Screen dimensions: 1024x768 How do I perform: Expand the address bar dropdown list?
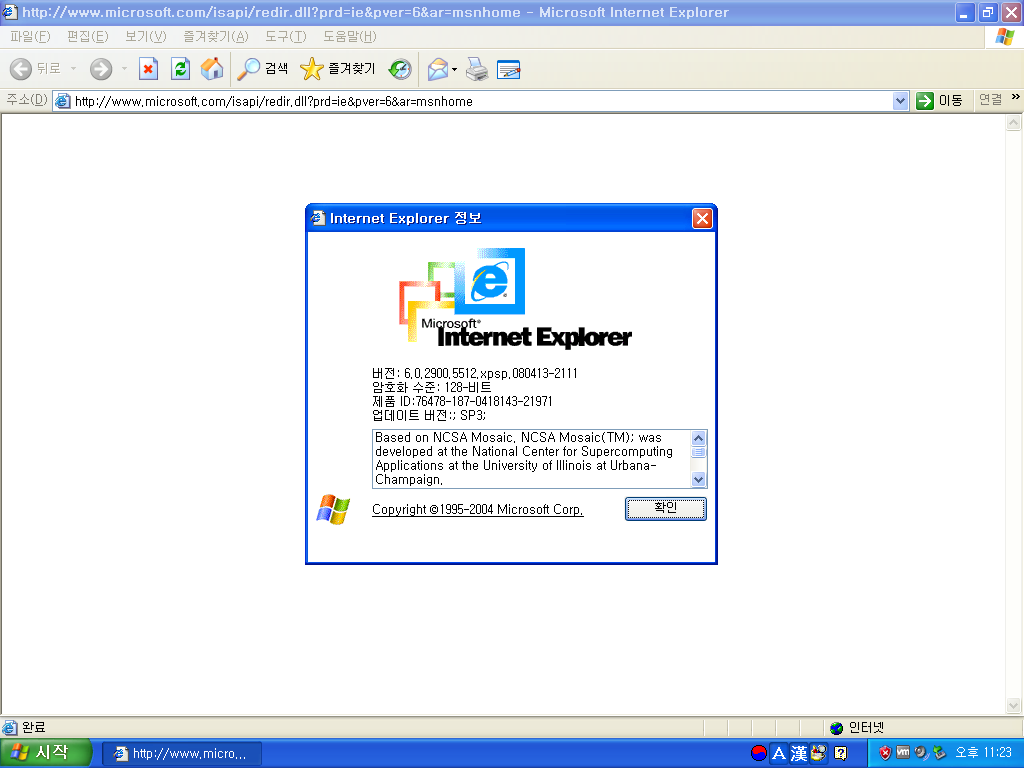[x=901, y=101]
